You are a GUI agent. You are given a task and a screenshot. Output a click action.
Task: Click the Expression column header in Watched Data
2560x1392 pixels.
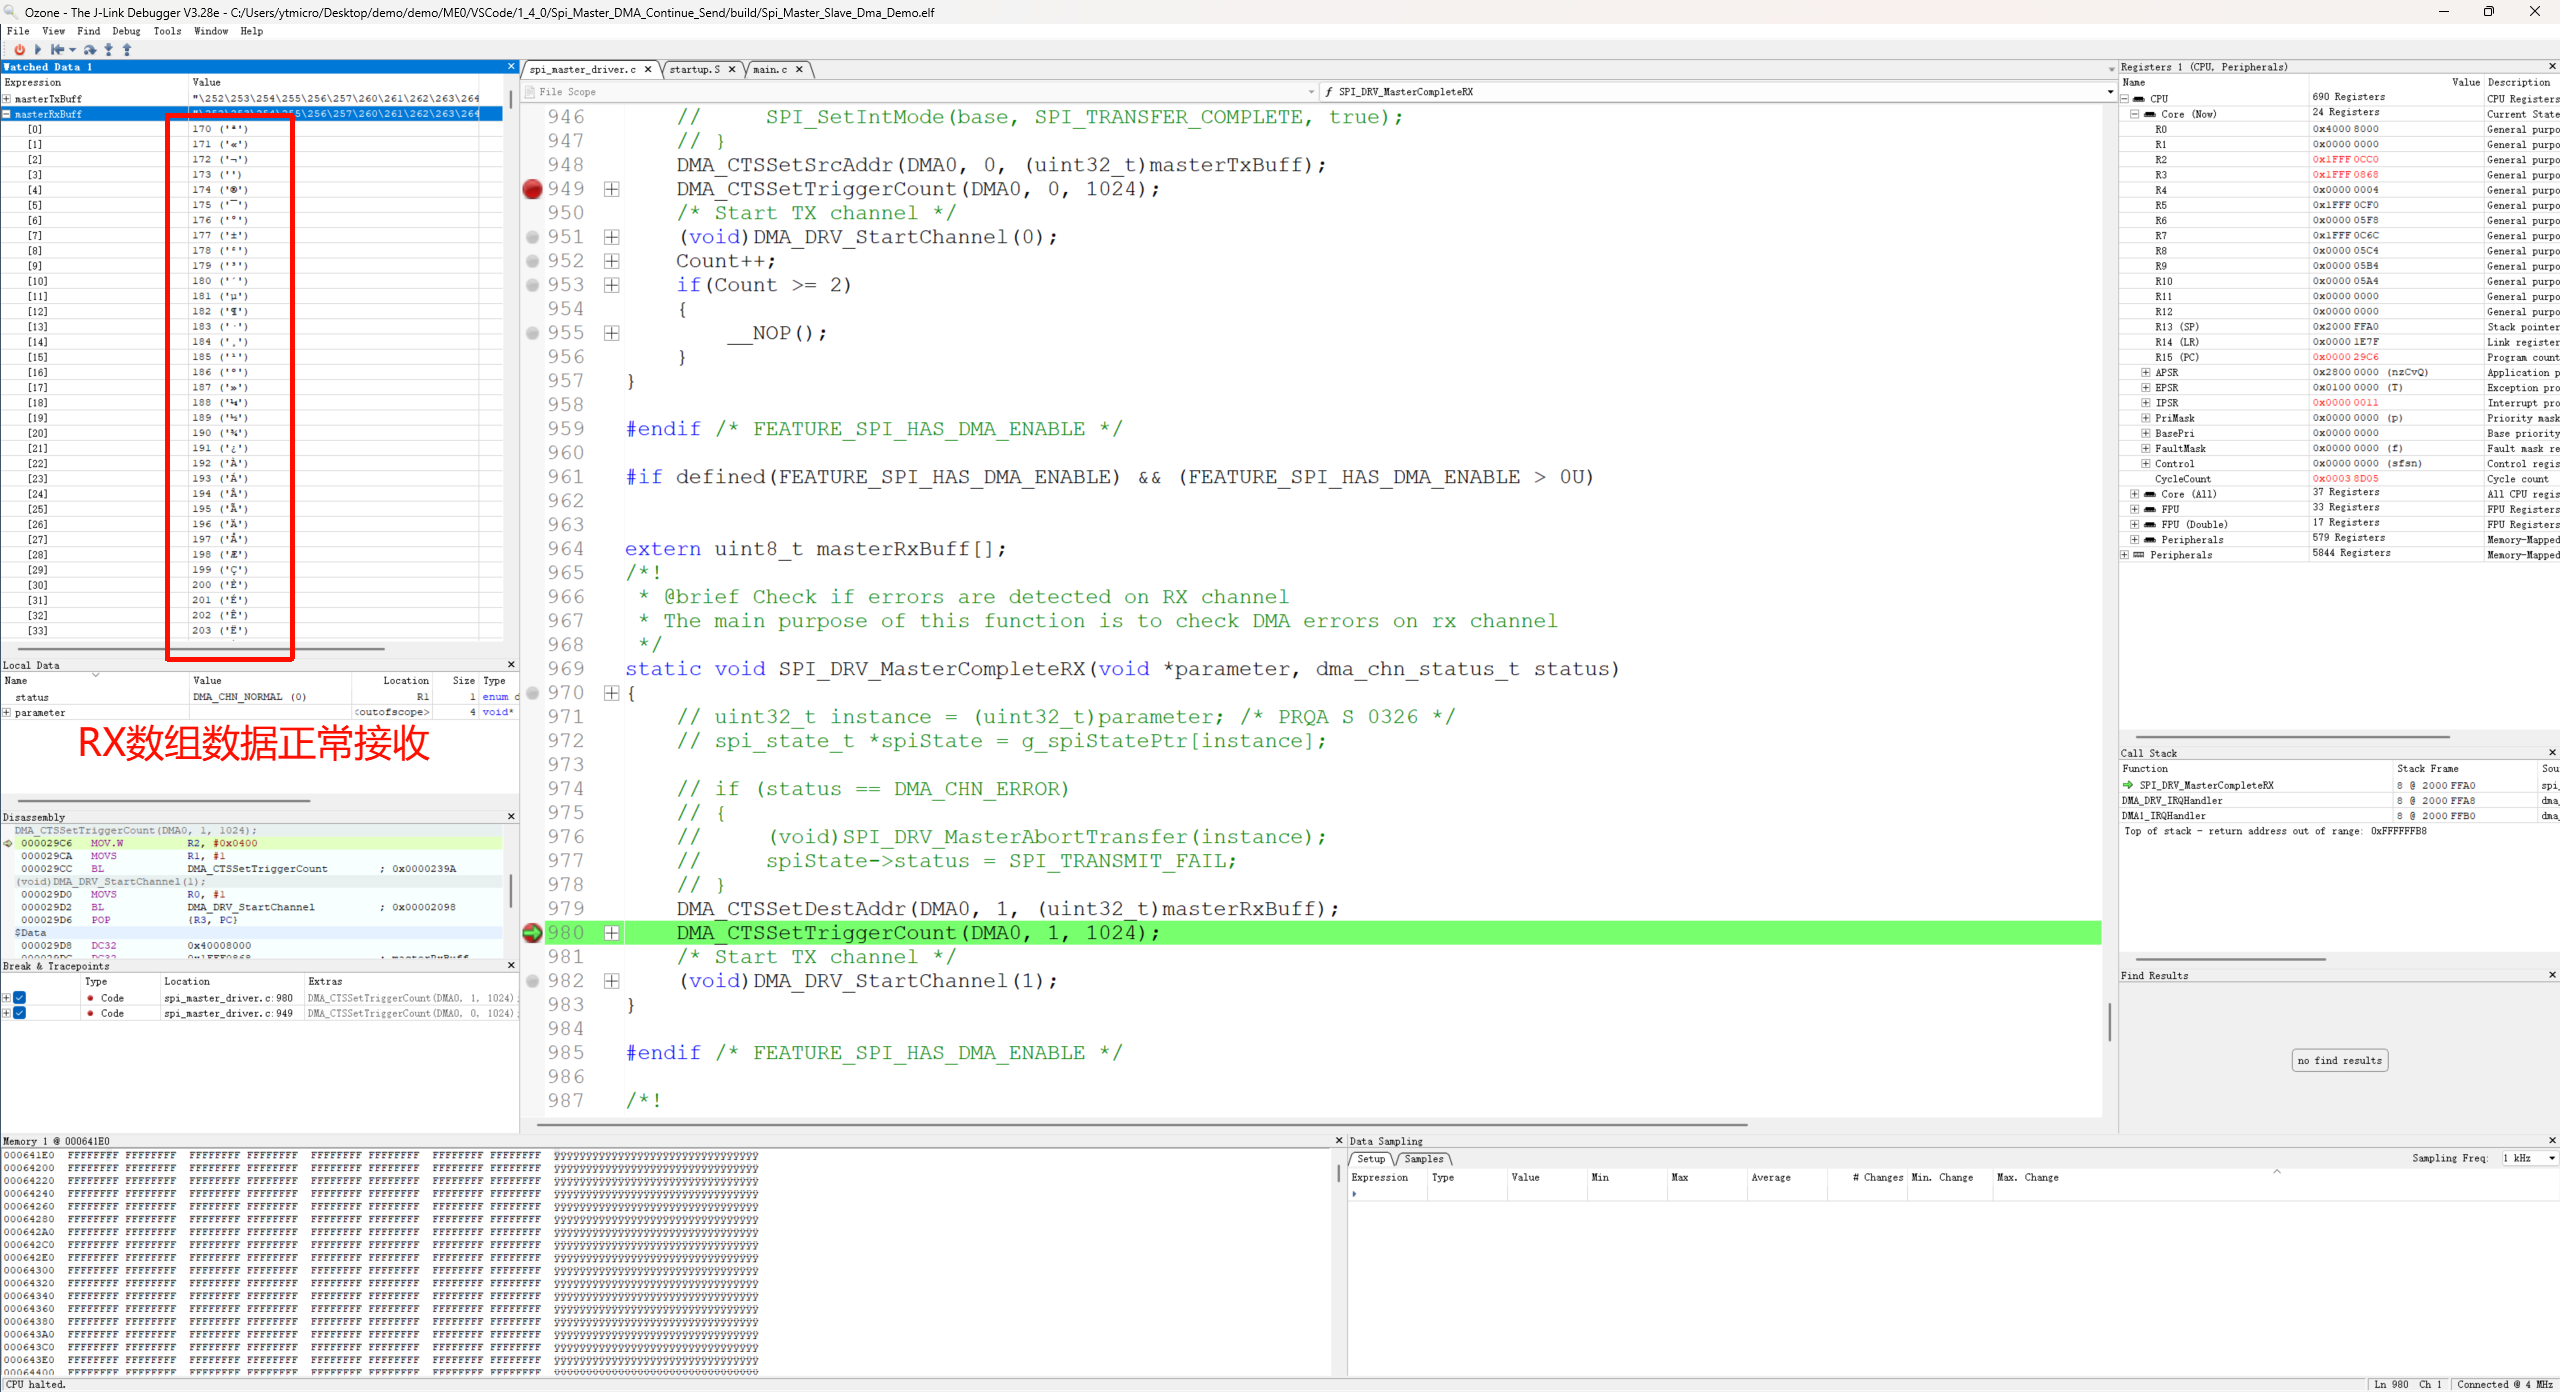(95, 83)
